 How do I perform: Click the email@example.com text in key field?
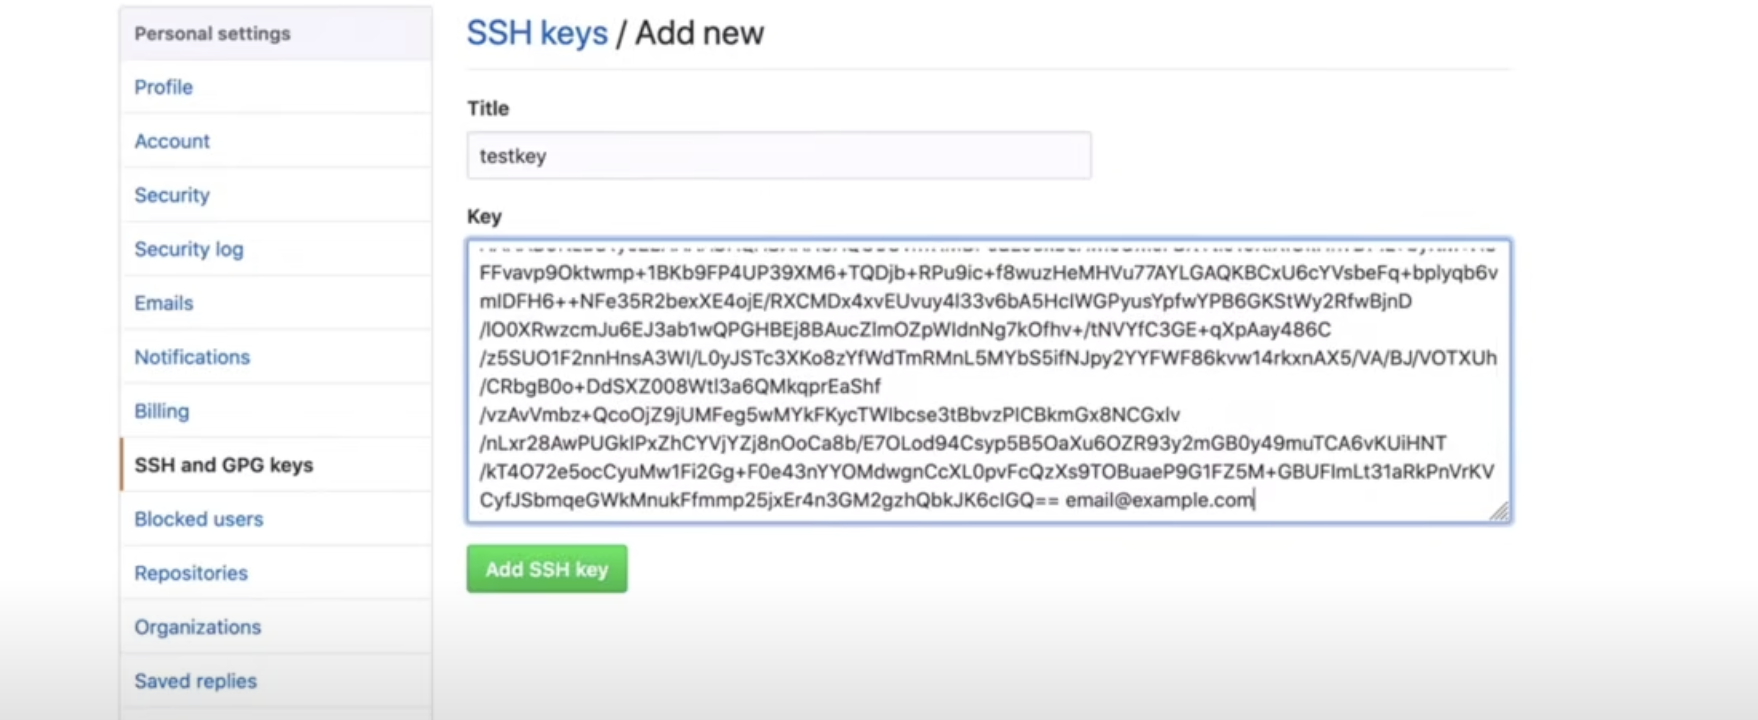tap(1158, 500)
